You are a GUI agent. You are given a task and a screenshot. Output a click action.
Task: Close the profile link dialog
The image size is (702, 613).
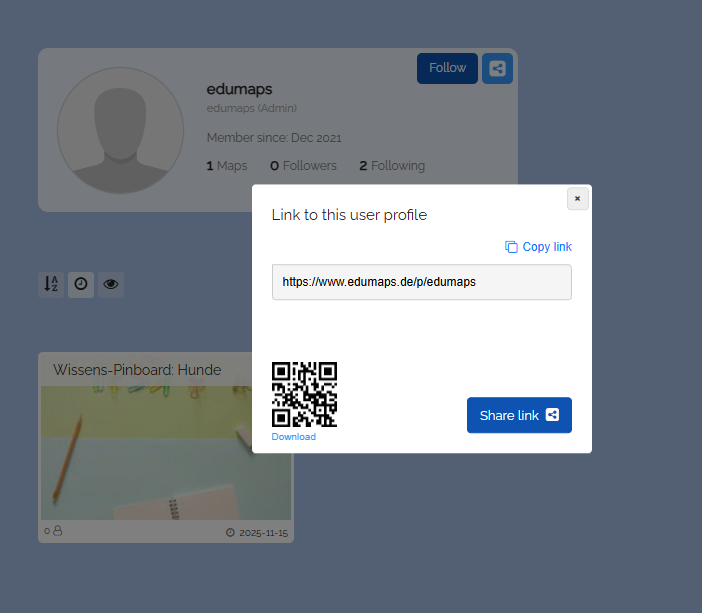click(577, 199)
